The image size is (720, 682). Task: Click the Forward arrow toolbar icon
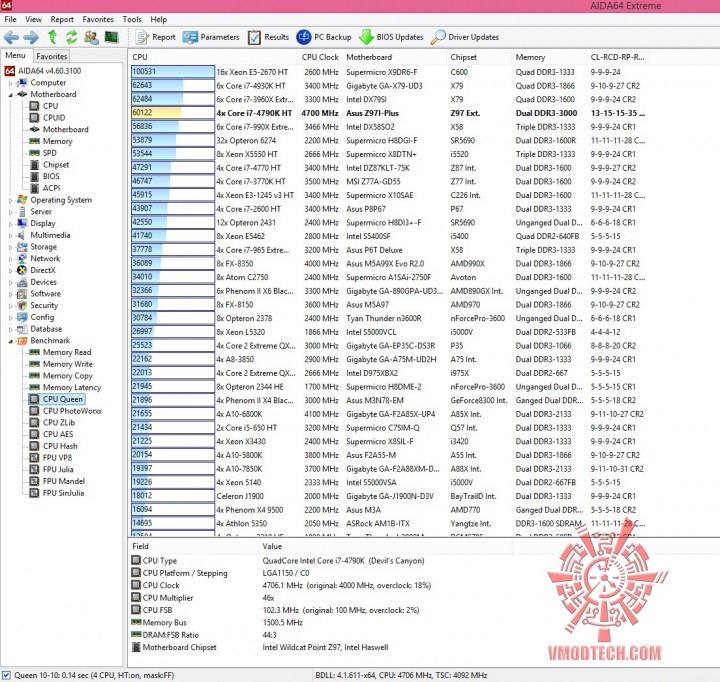pos(31,37)
